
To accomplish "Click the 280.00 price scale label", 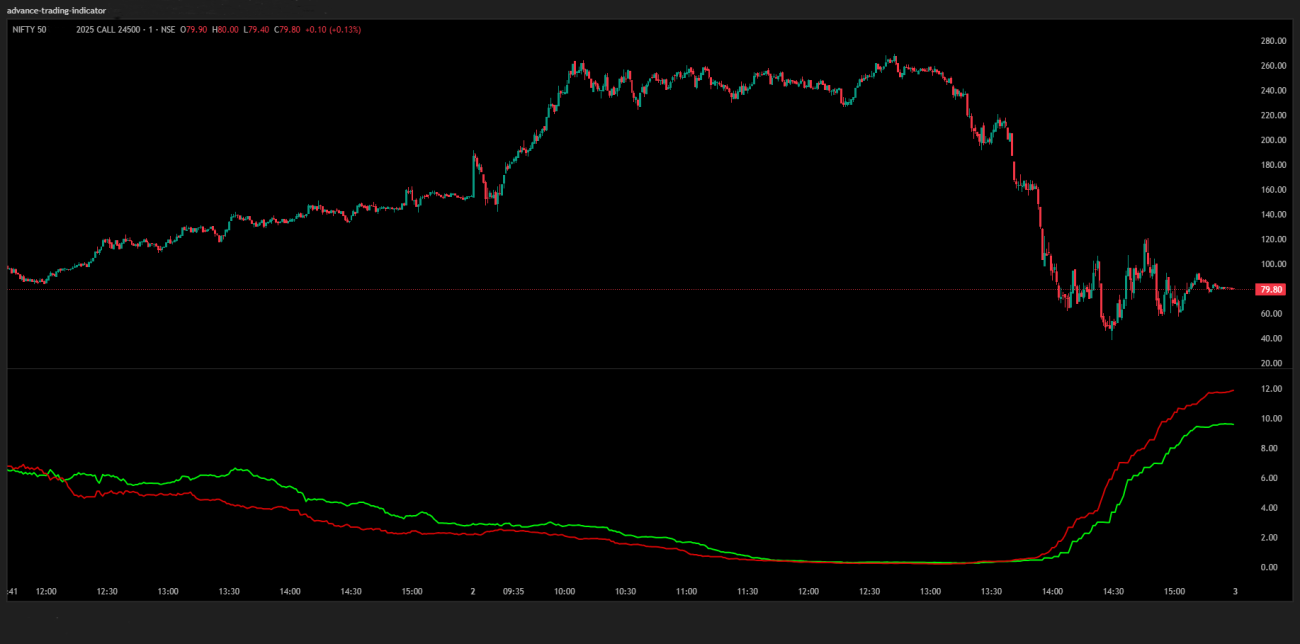I will [1273, 41].
